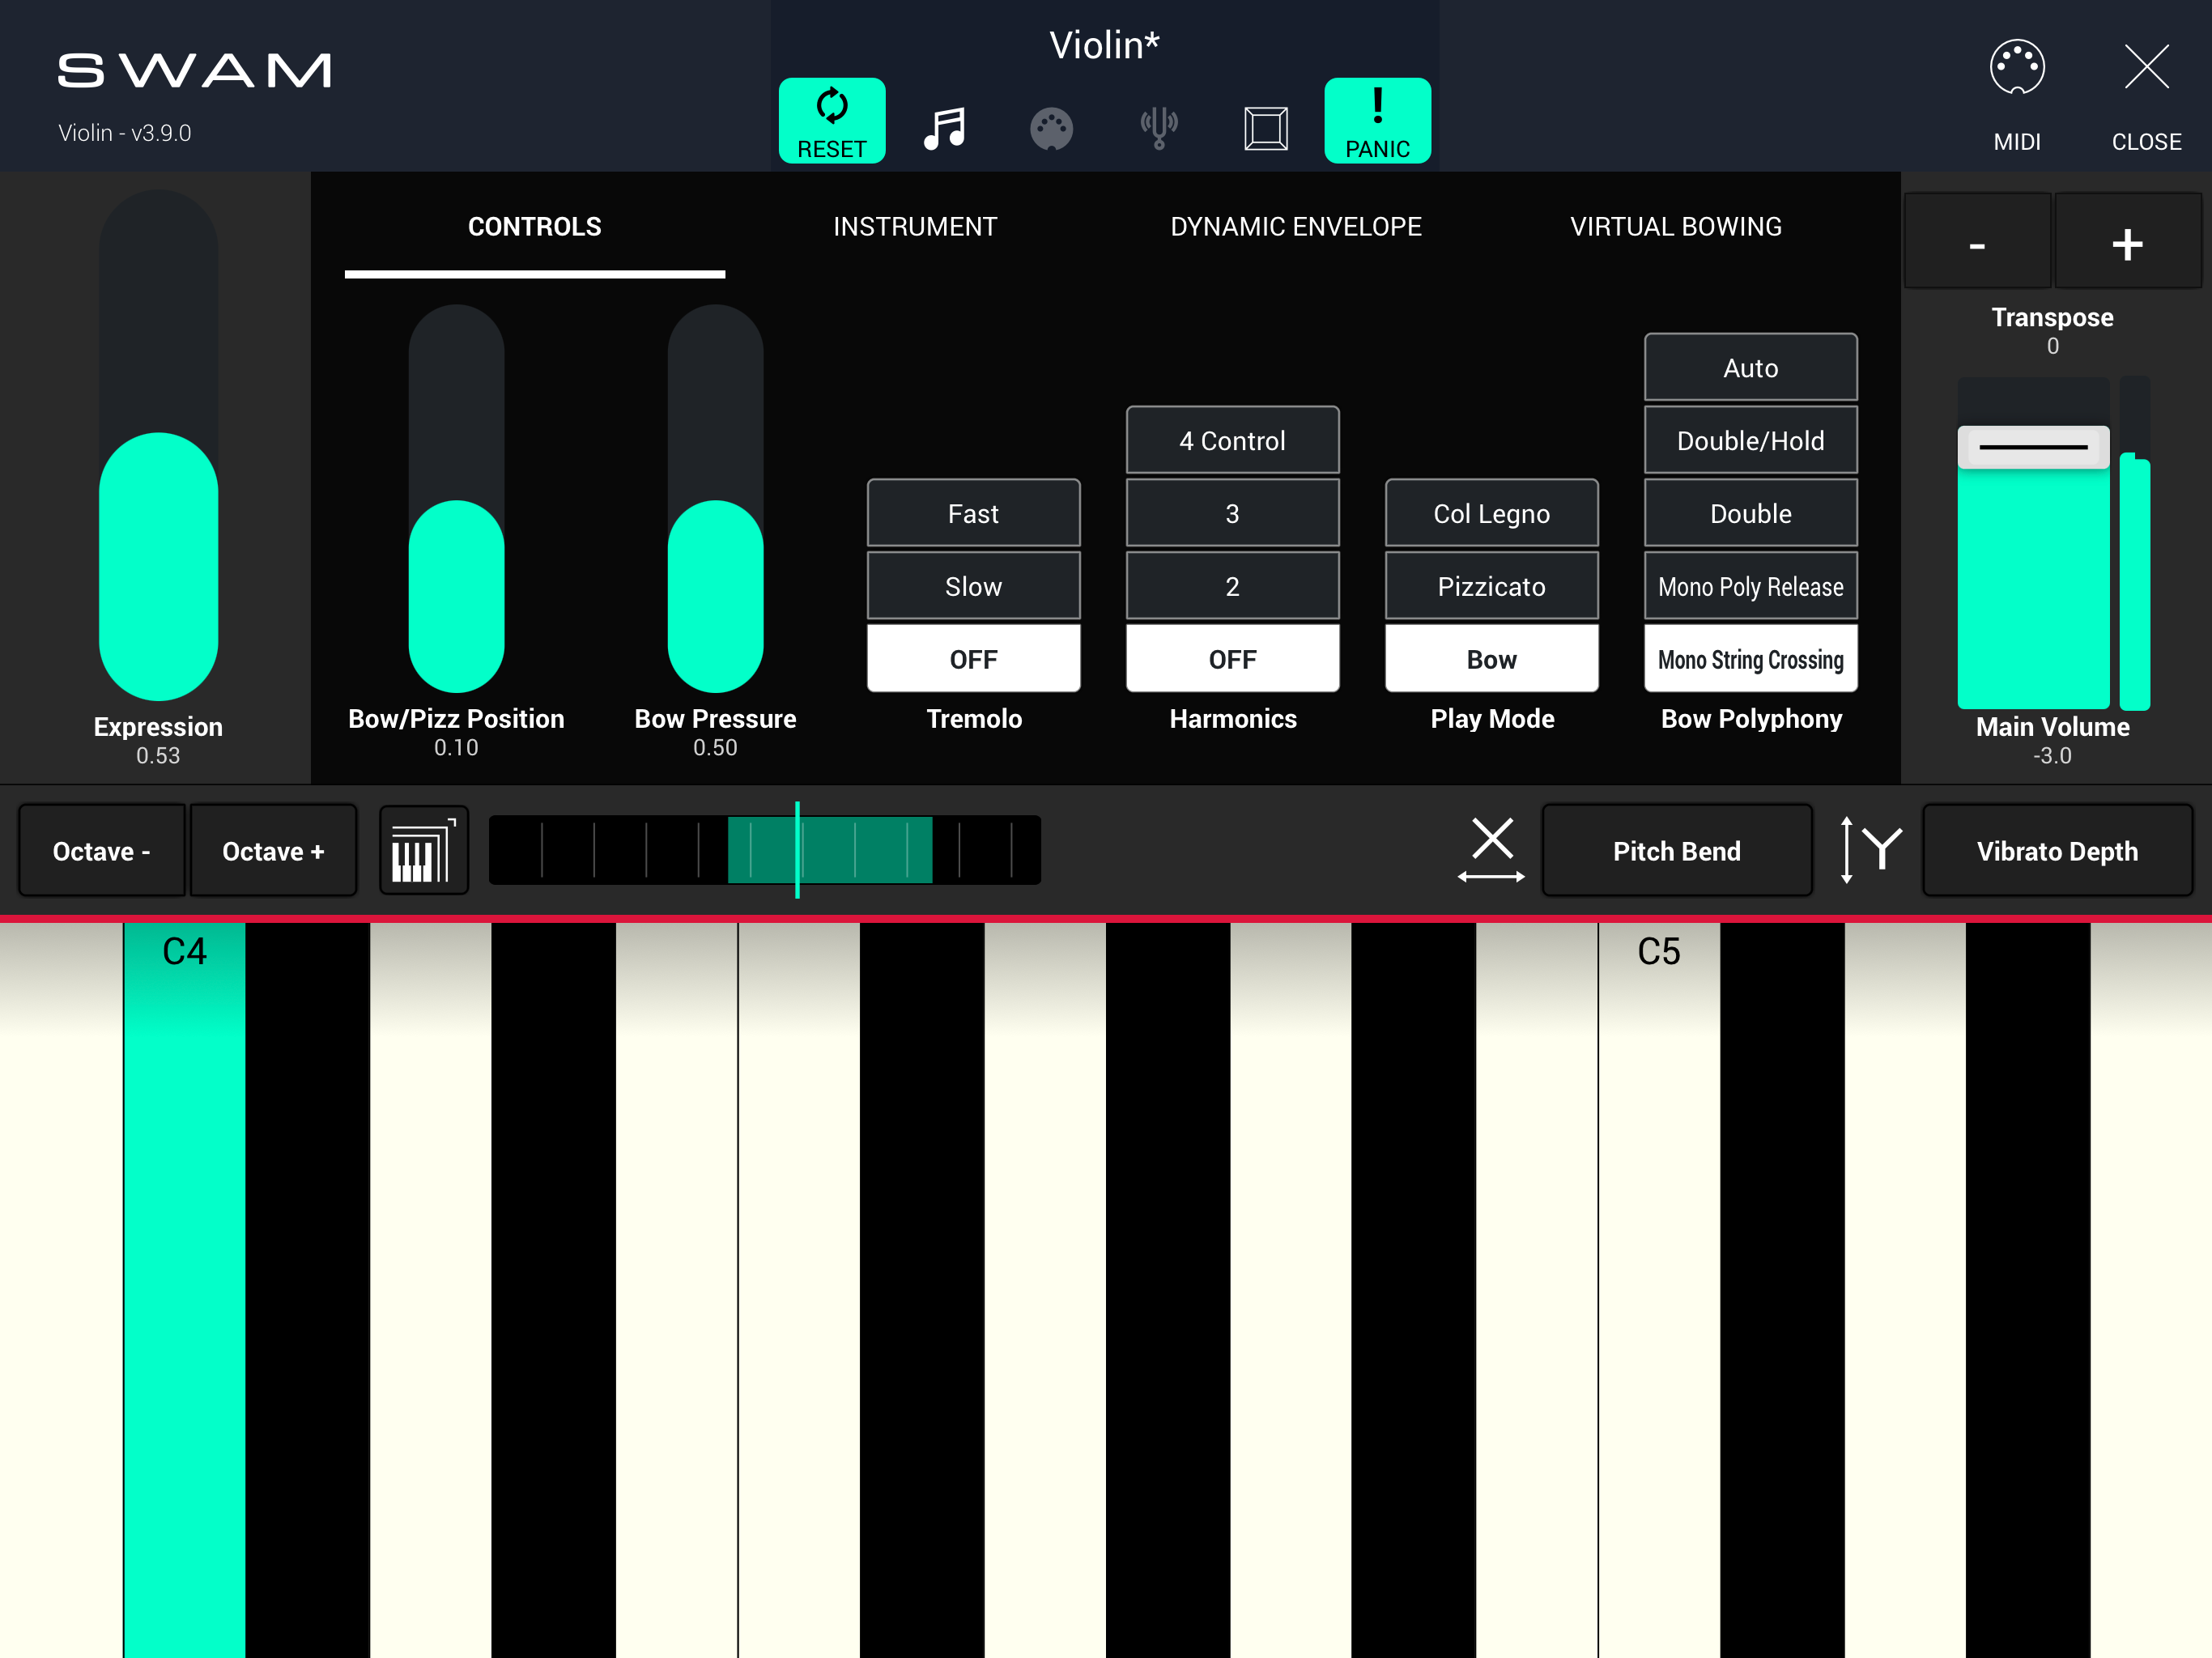Open the MIDI mapping palette icon
The width and height of the screenshot is (2212, 1658).
pos(1052,129)
